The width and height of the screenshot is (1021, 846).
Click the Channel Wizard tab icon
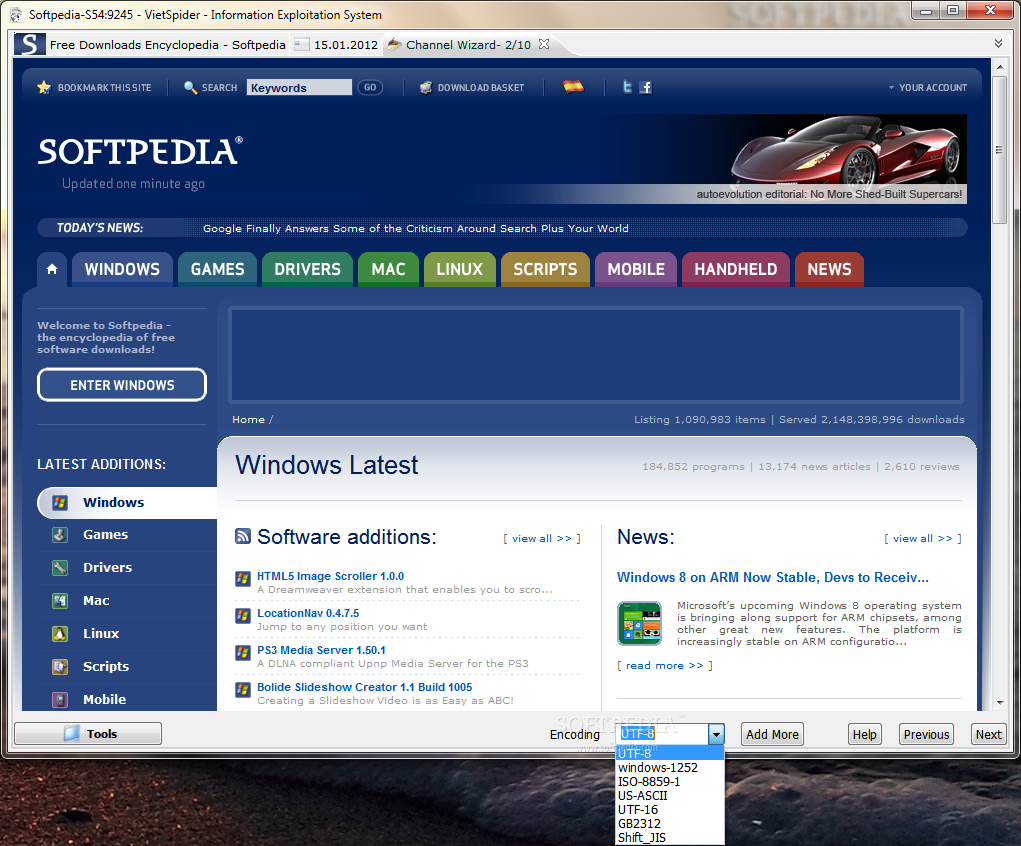[394, 44]
